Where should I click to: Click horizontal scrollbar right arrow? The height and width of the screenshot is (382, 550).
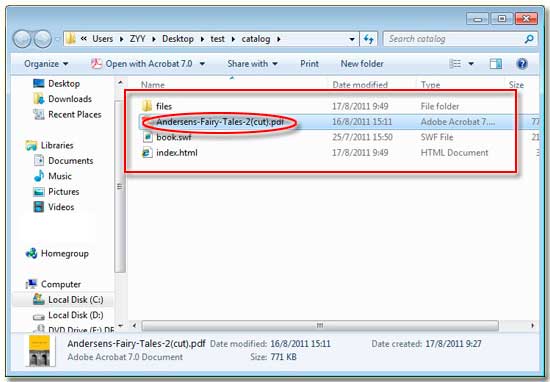click(532, 326)
